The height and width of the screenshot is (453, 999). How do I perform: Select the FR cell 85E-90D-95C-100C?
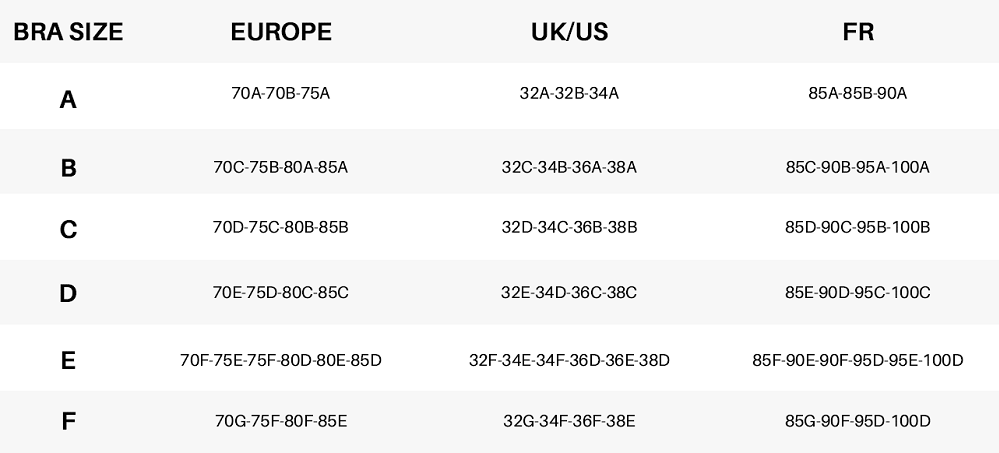[858, 293]
